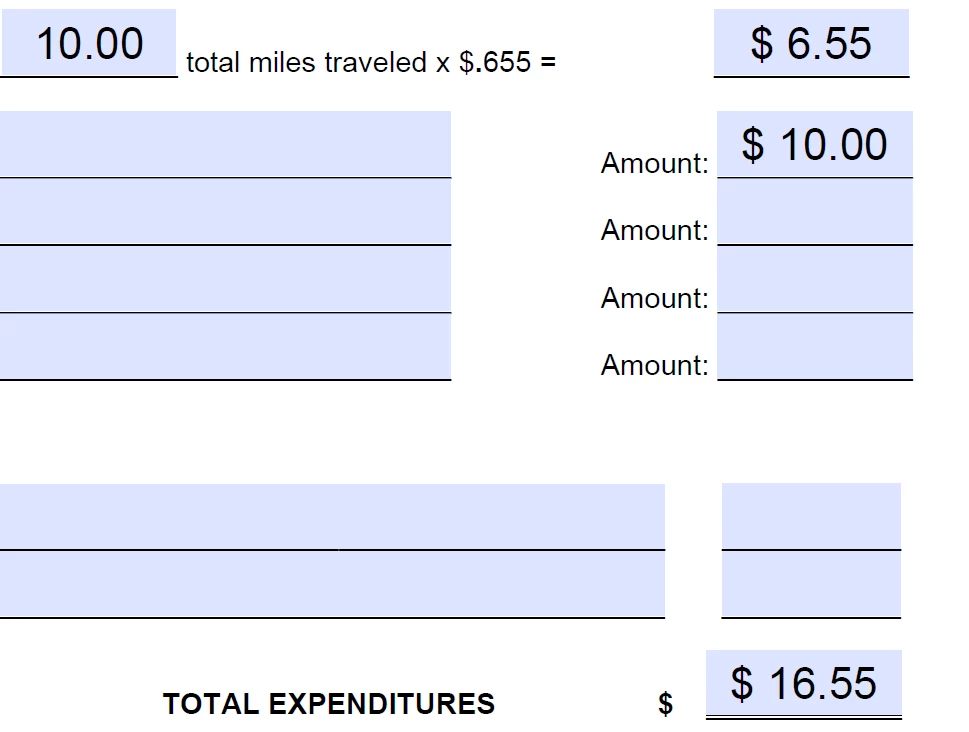
Task: Click the first expense description field
Action: pos(226,144)
